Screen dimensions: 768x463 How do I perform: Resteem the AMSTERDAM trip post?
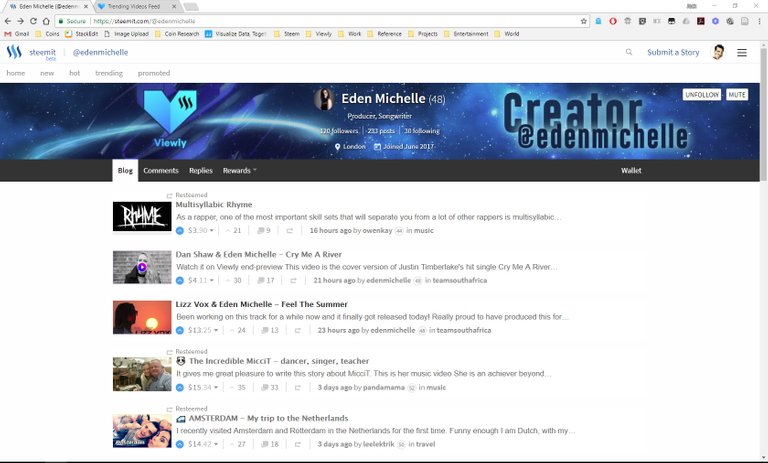coord(297,444)
